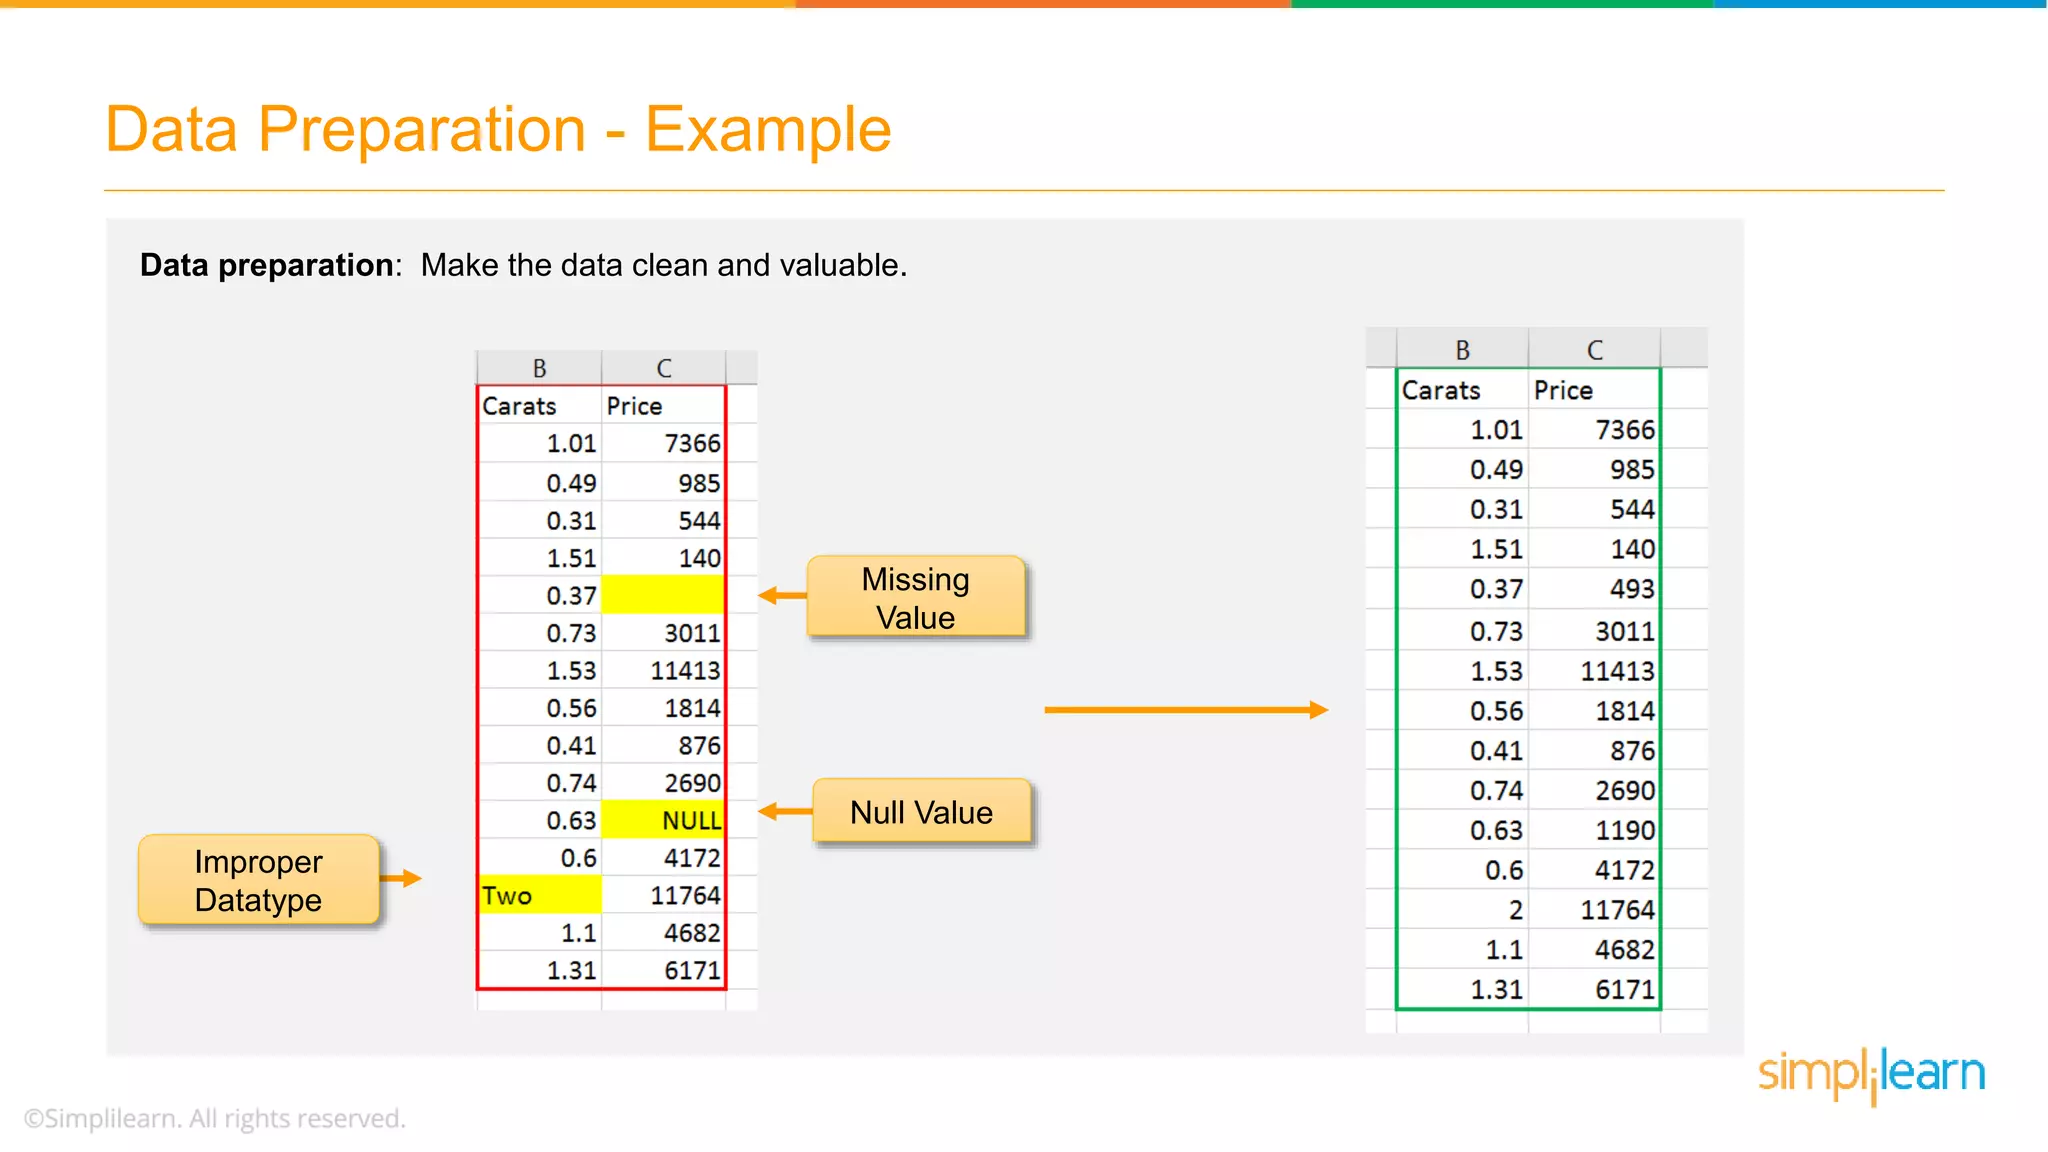Click the 'Null Value' callout box

pos(921,811)
